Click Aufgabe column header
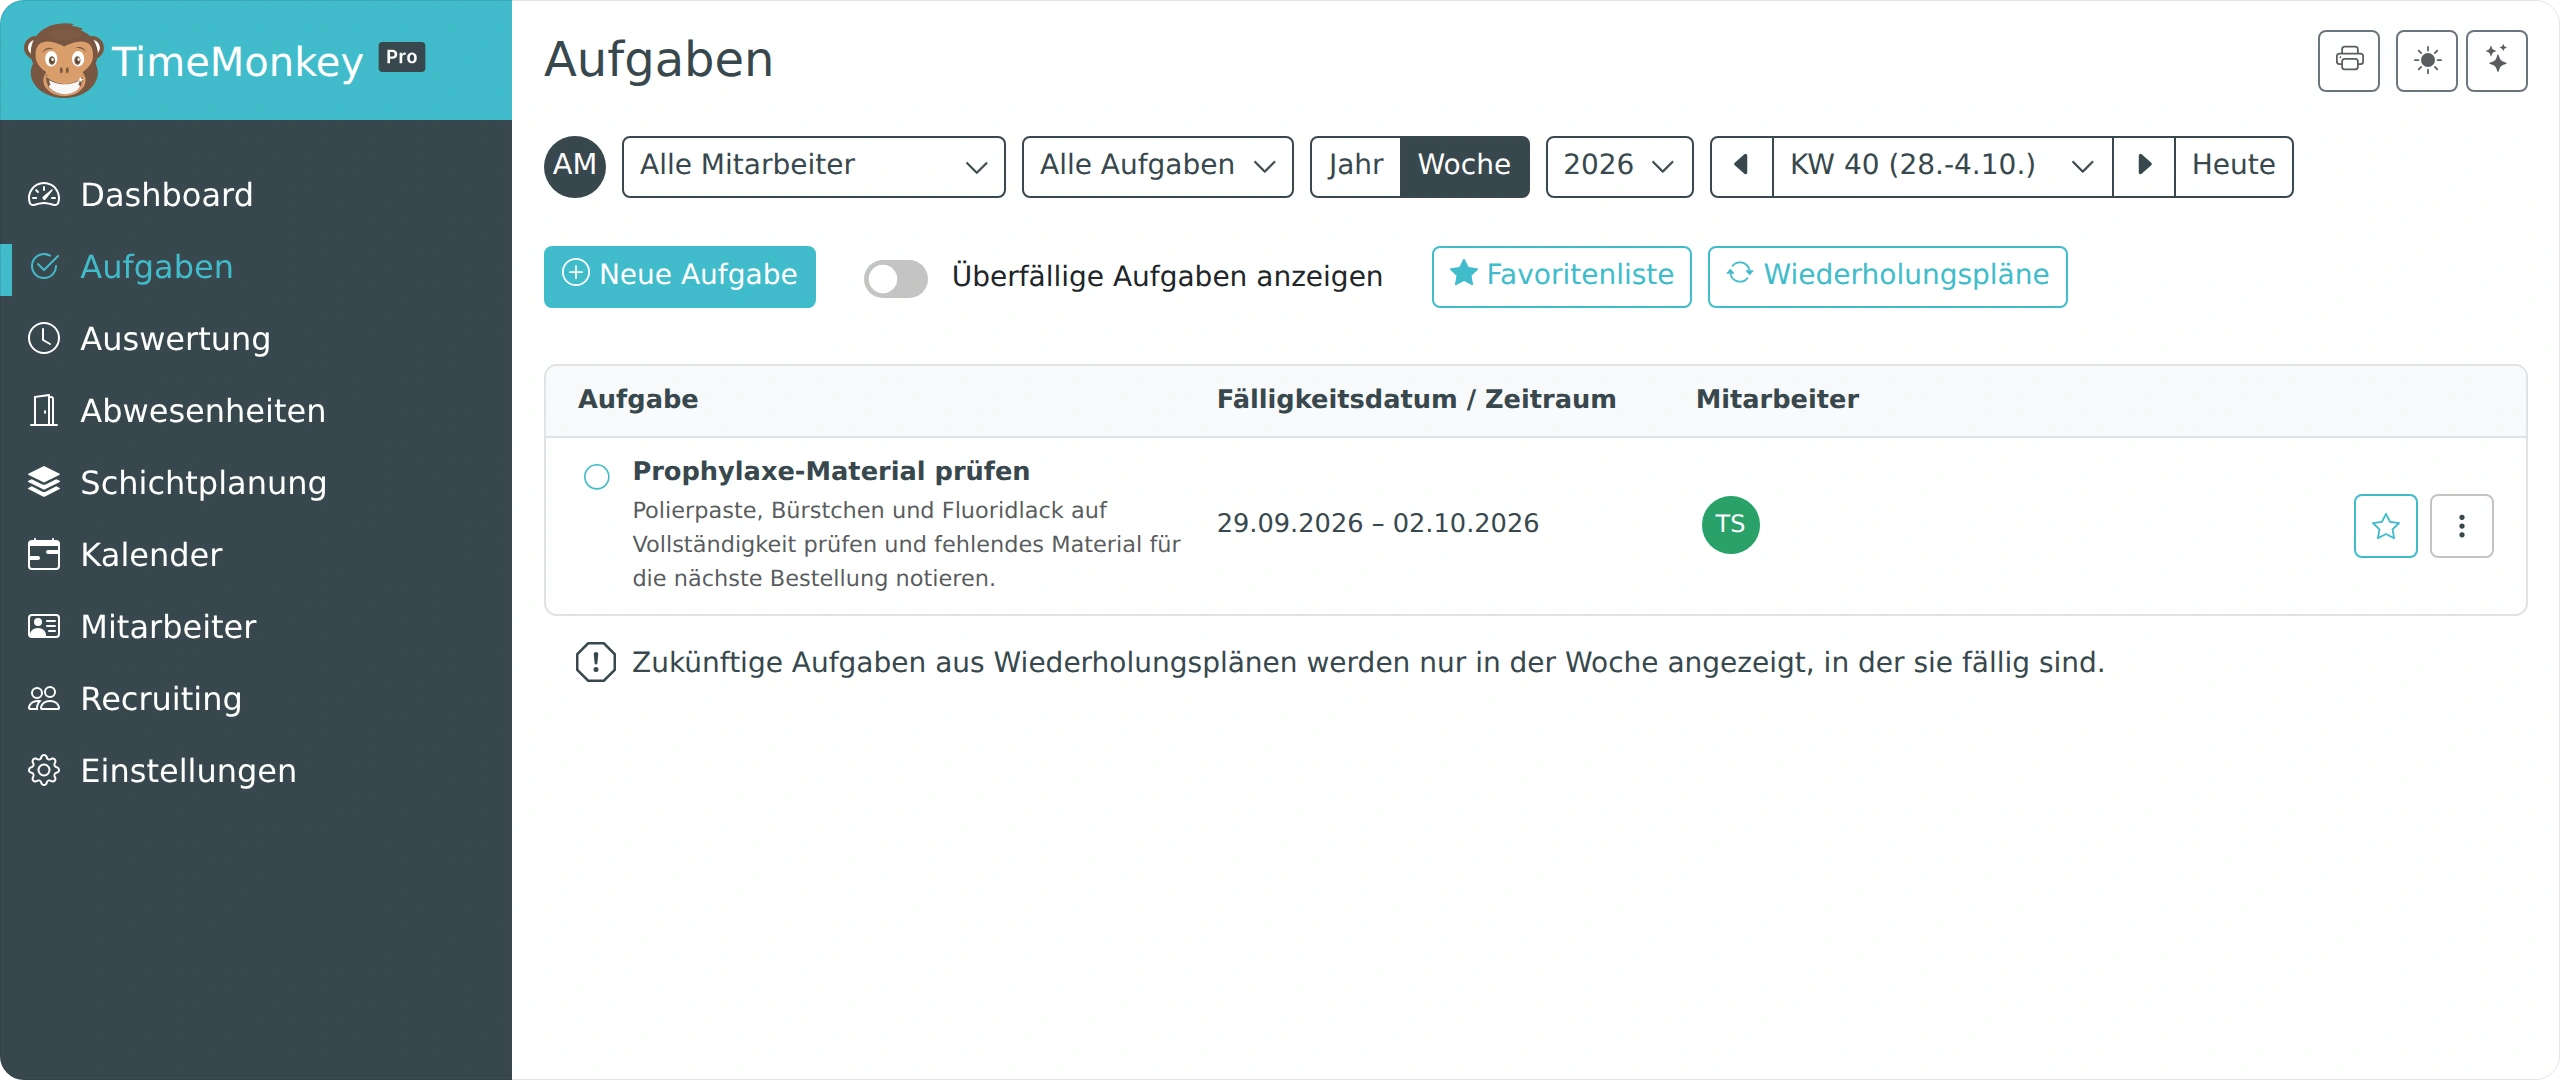This screenshot has height=1080, width=2560. (638, 399)
